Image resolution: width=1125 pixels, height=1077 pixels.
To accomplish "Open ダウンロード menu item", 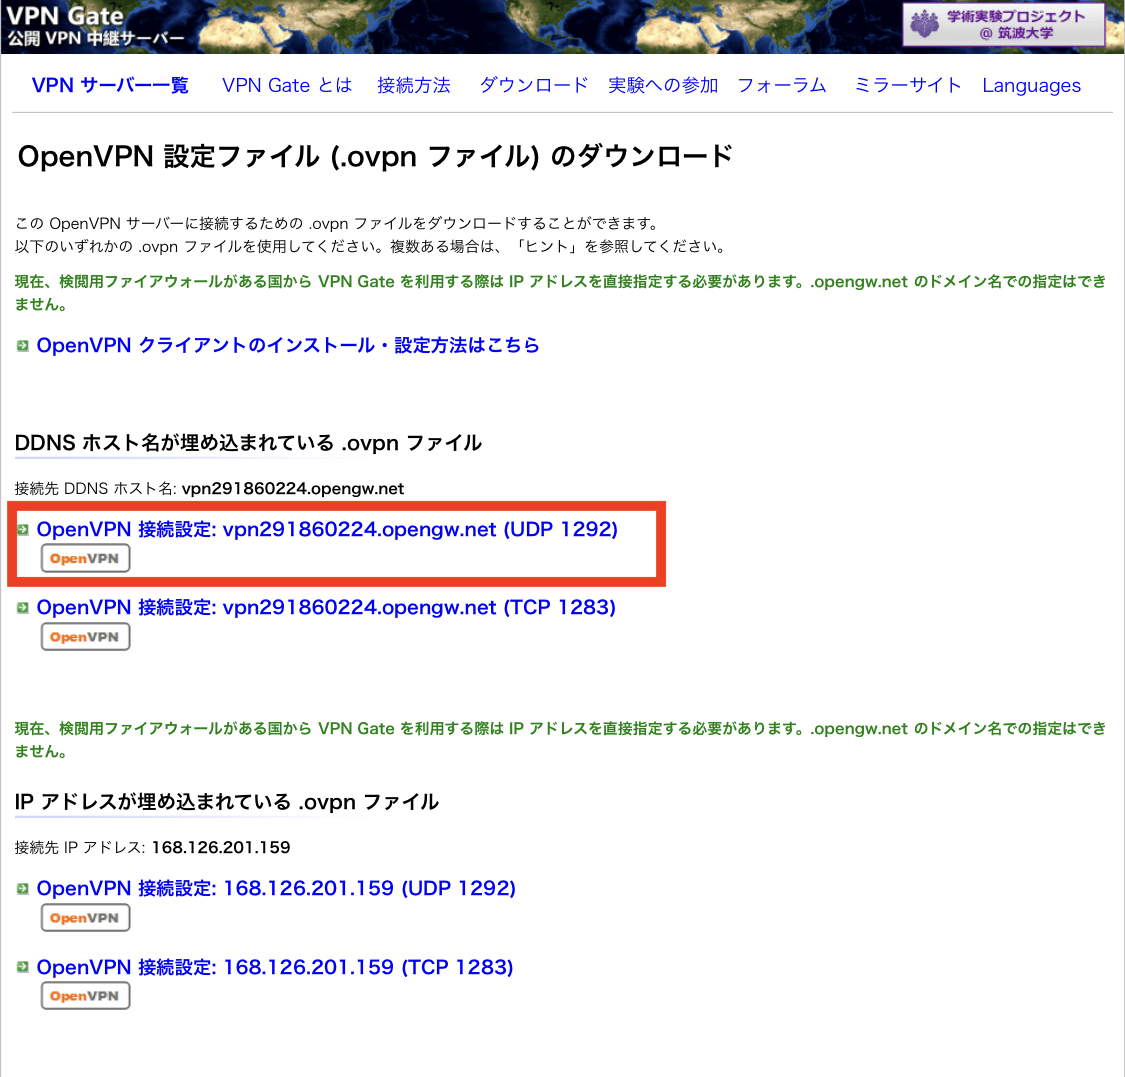I will 534,85.
